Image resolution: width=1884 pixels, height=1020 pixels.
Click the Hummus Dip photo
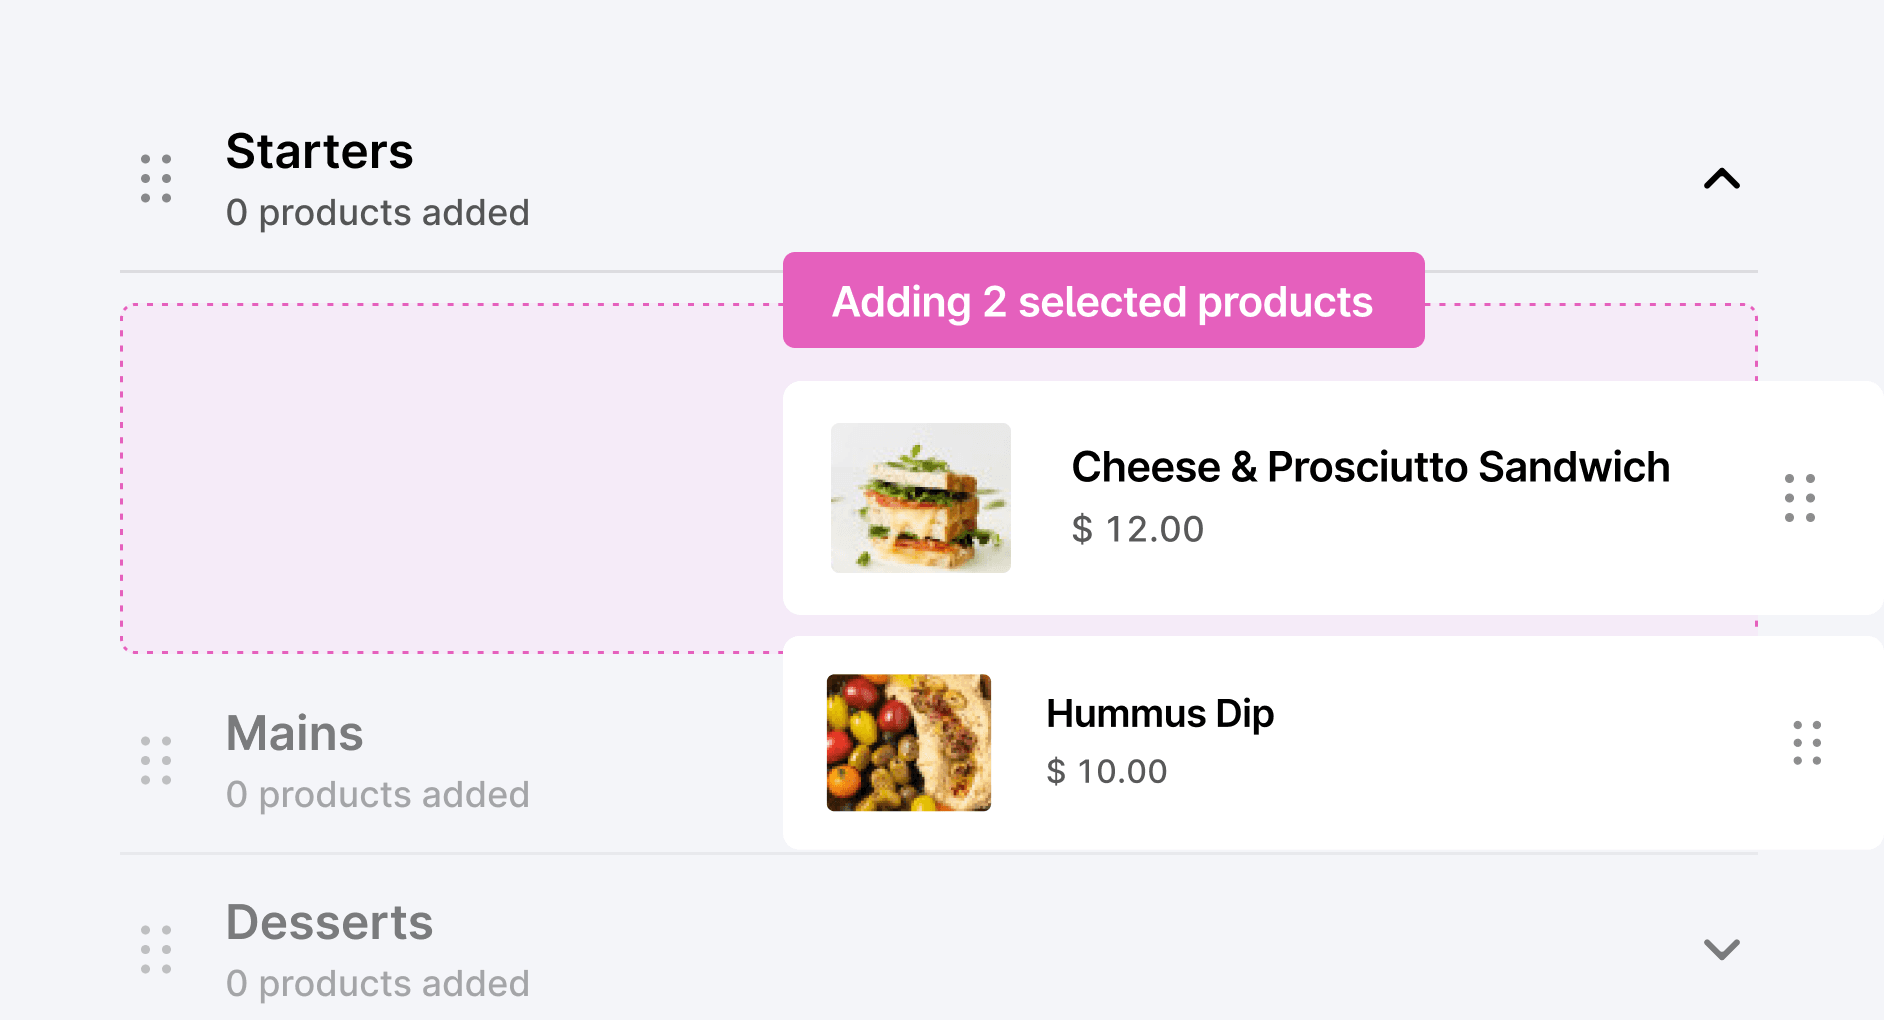pyautogui.click(x=908, y=742)
